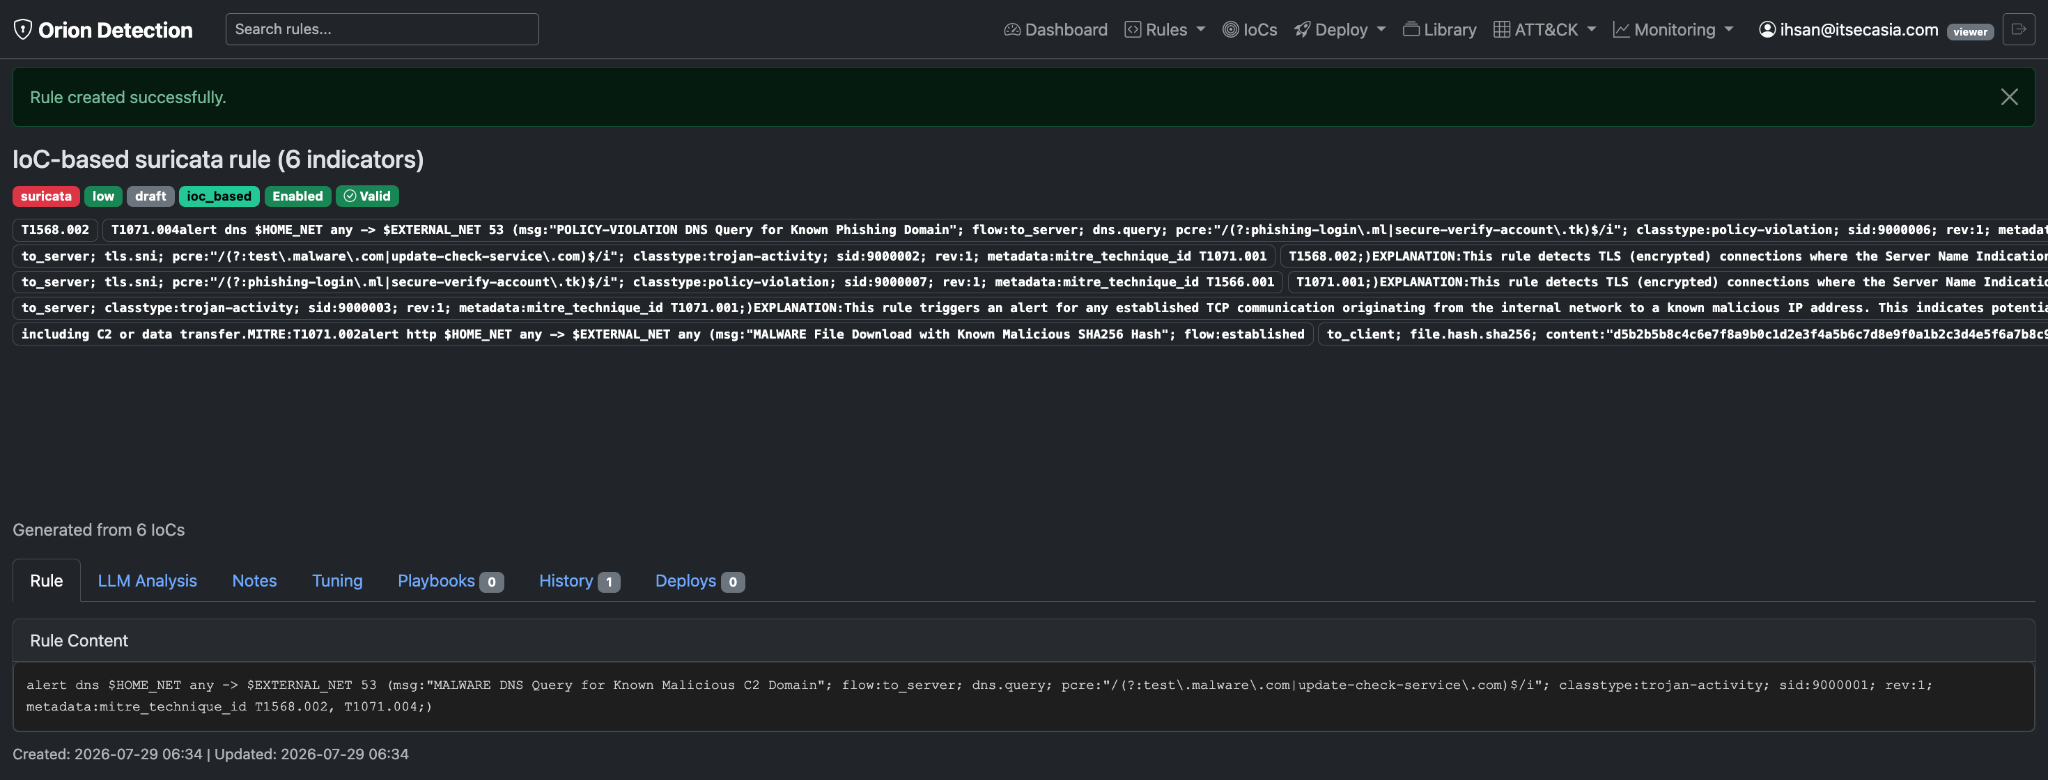The height and width of the screenshot is (780, 2048).
Task: Expand the Deploy dropdown arrow
Action: (x=1381, y=30)
